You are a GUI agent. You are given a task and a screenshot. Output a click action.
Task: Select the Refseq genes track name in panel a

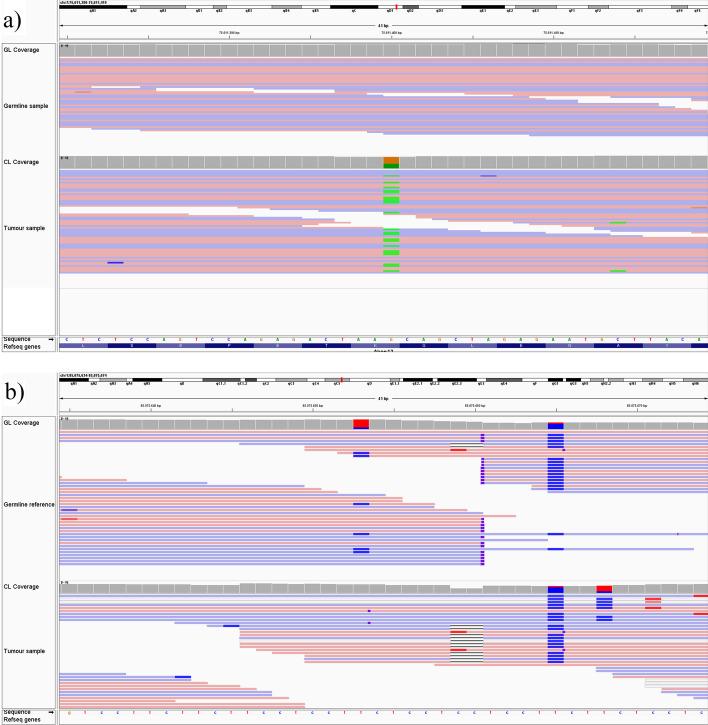tap(22, 347)
